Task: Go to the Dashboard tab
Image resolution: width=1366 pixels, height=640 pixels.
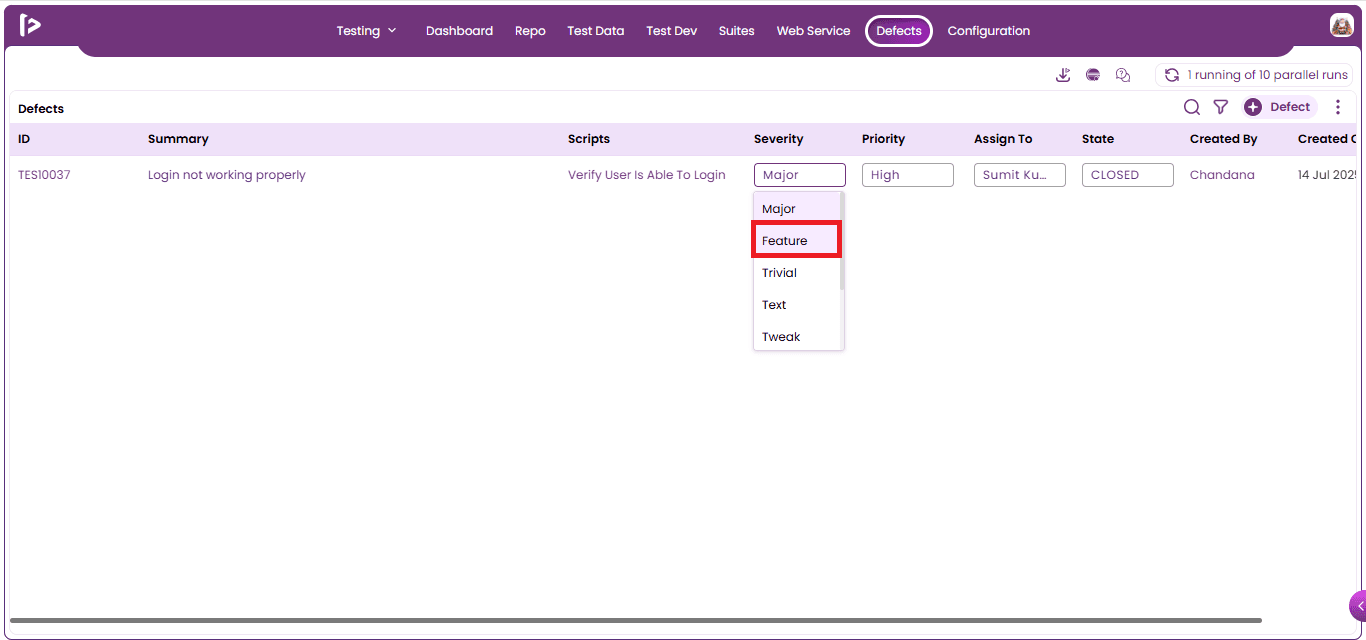Action: (x=459, y=31)
